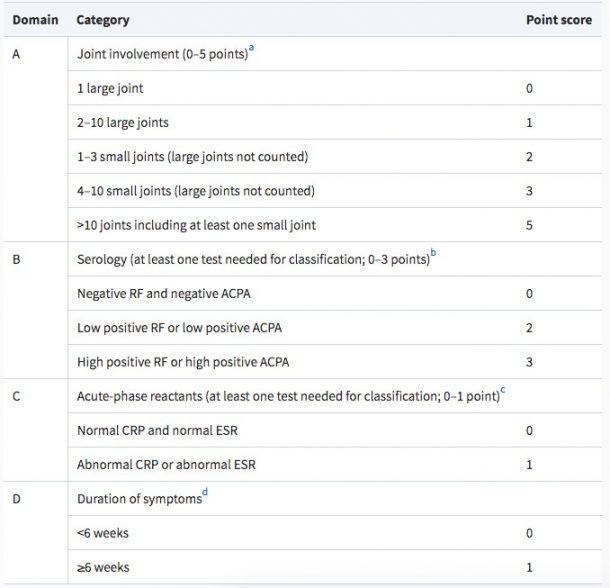Screen dimensions: 610x588
Task: Click the Point score column header
Action: (557, 20)
